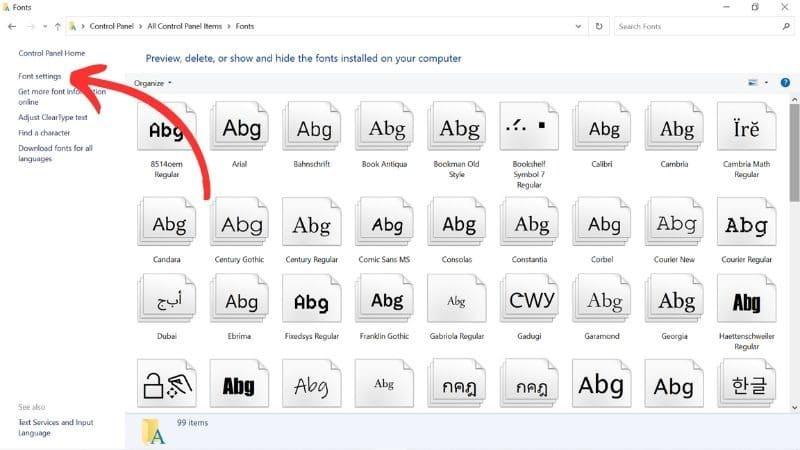Viewport: 800px width, 450px height.
Task: Open the Book Antiqua font
Action: click(x=384, y=127)
